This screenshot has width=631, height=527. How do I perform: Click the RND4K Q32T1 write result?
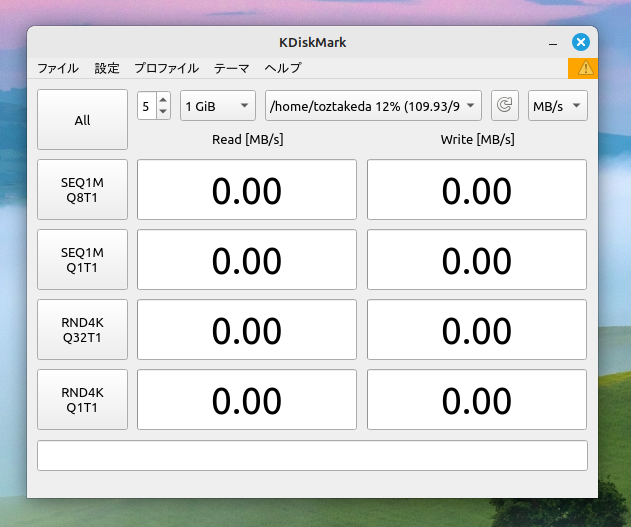tap(477, 329)
